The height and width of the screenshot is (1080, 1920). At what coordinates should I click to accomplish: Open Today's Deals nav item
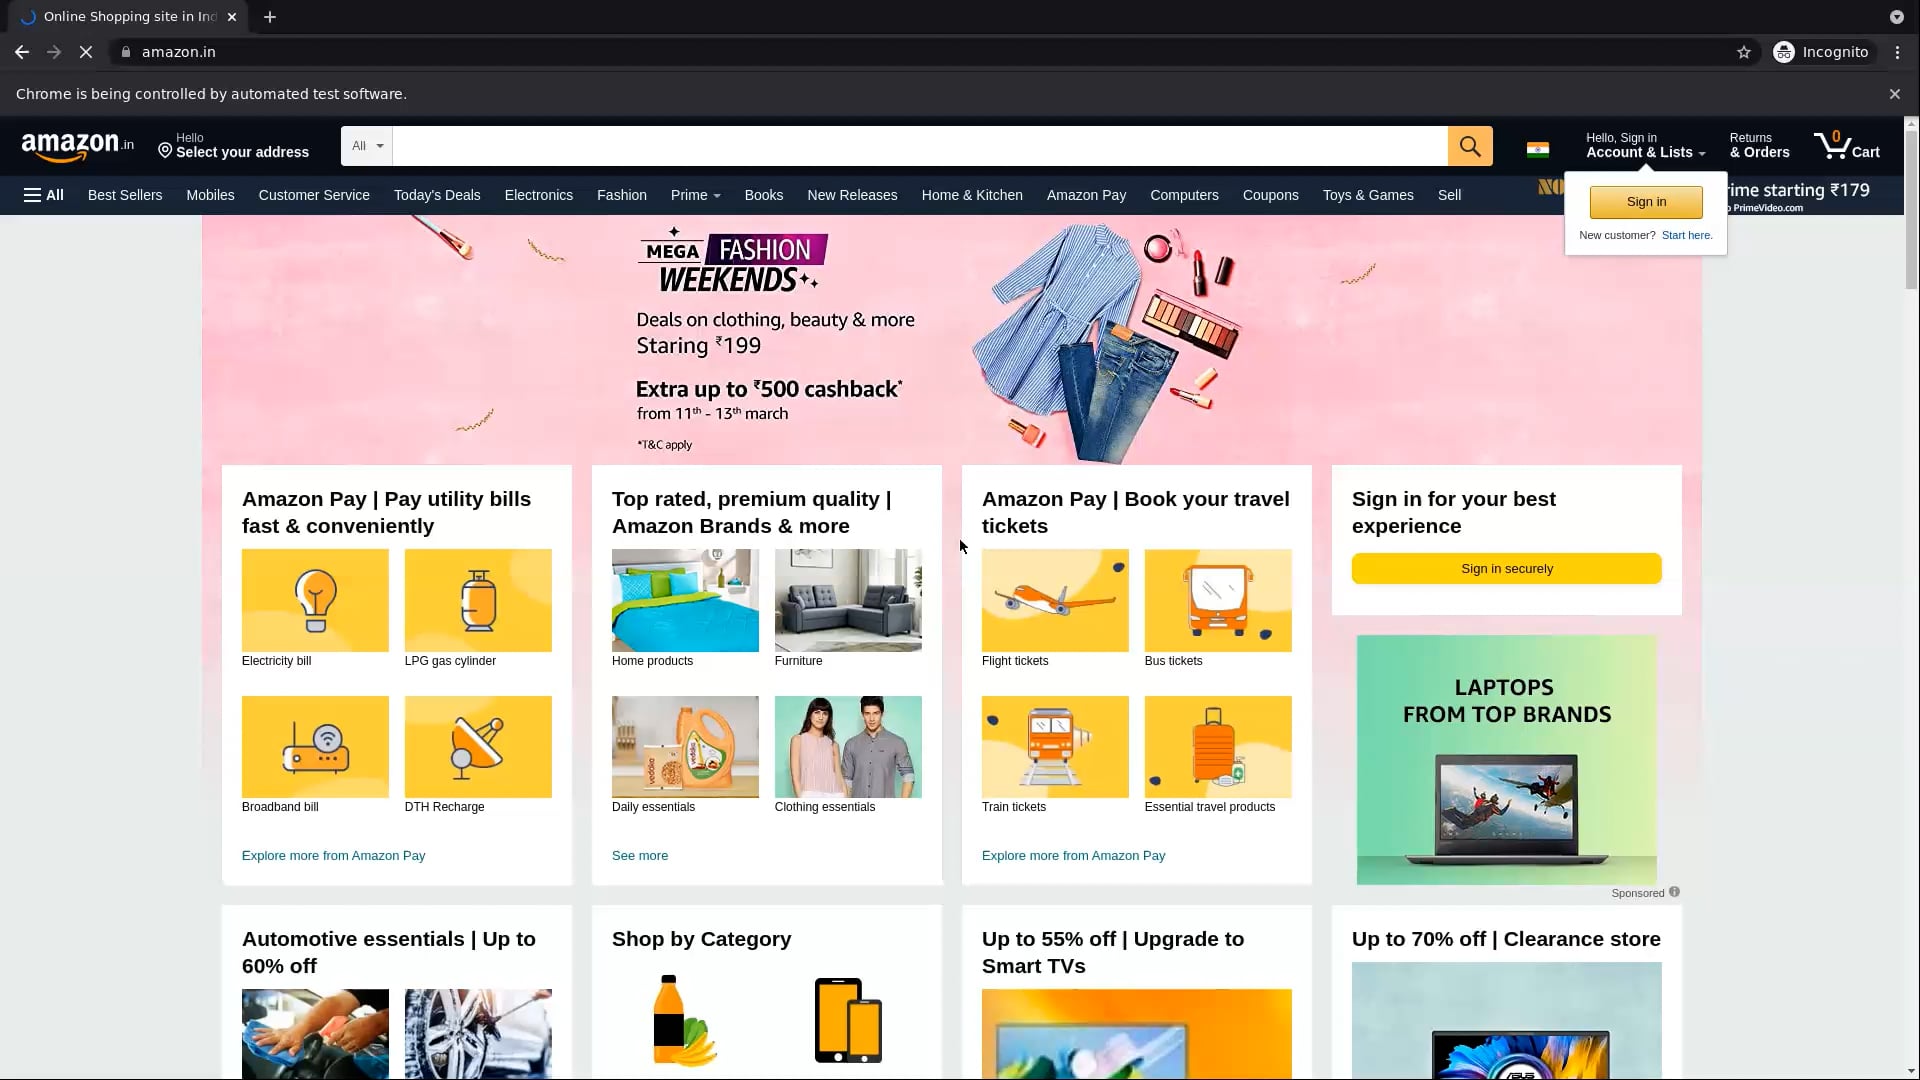click(437, 195)
